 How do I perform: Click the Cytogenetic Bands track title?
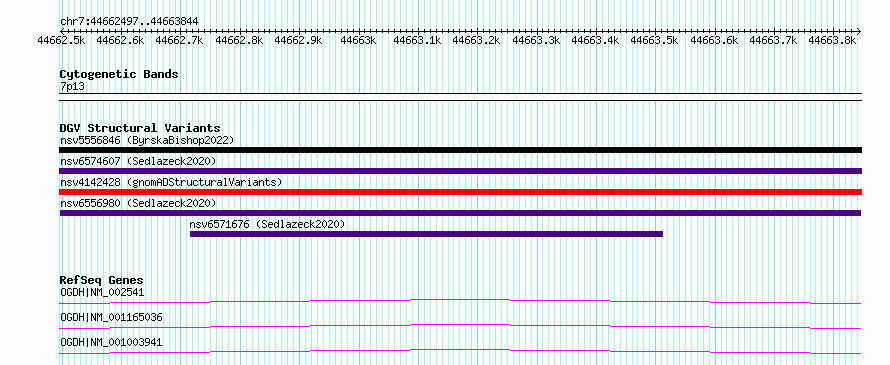pos(119,74)
